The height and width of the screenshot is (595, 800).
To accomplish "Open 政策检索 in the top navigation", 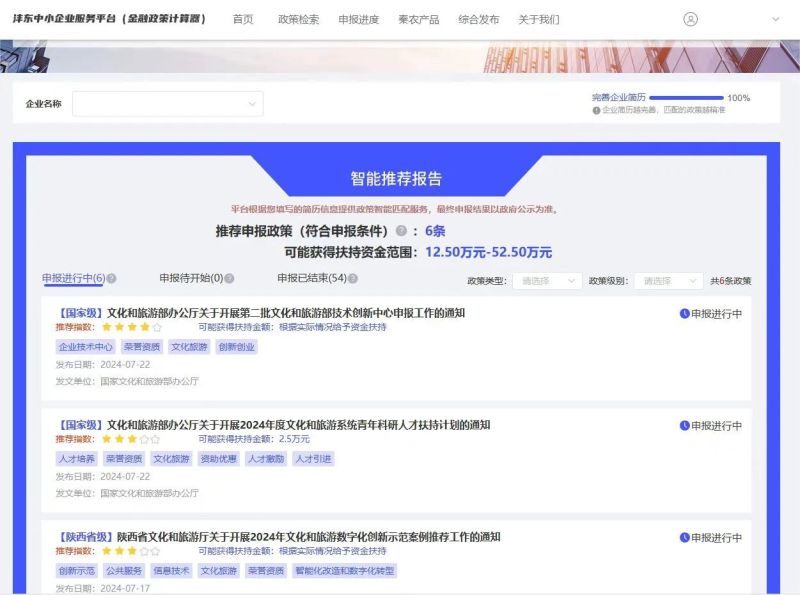I will coord(298,19).
